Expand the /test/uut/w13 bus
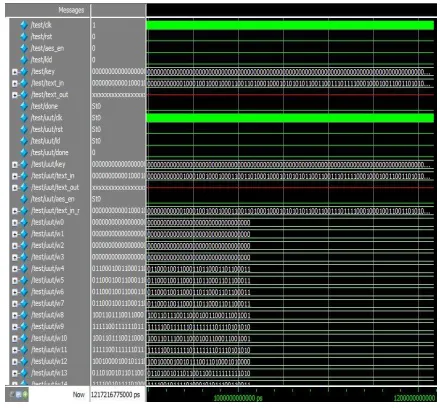This screenshot has height=408, width=440. [15, 373]
